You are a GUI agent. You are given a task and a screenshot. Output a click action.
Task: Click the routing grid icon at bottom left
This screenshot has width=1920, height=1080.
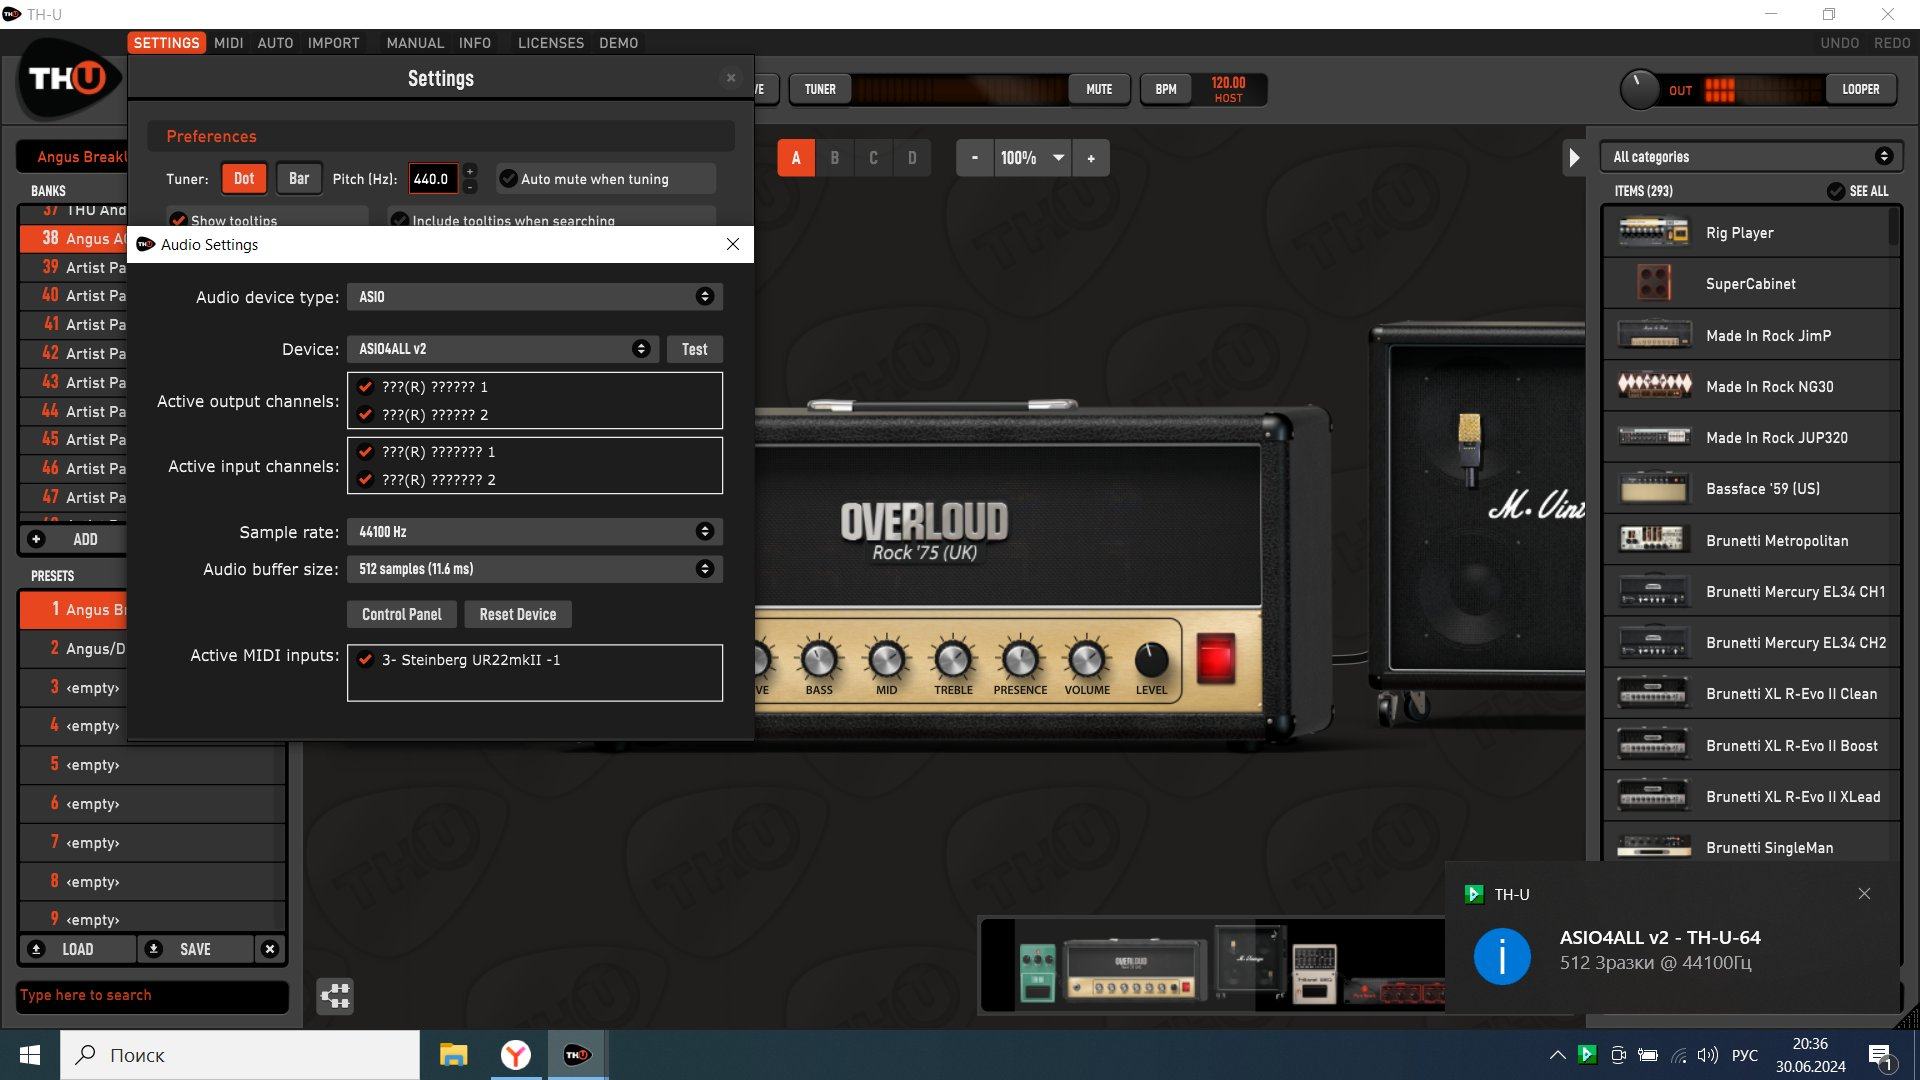pyautogui.click(x=335, y=995)
